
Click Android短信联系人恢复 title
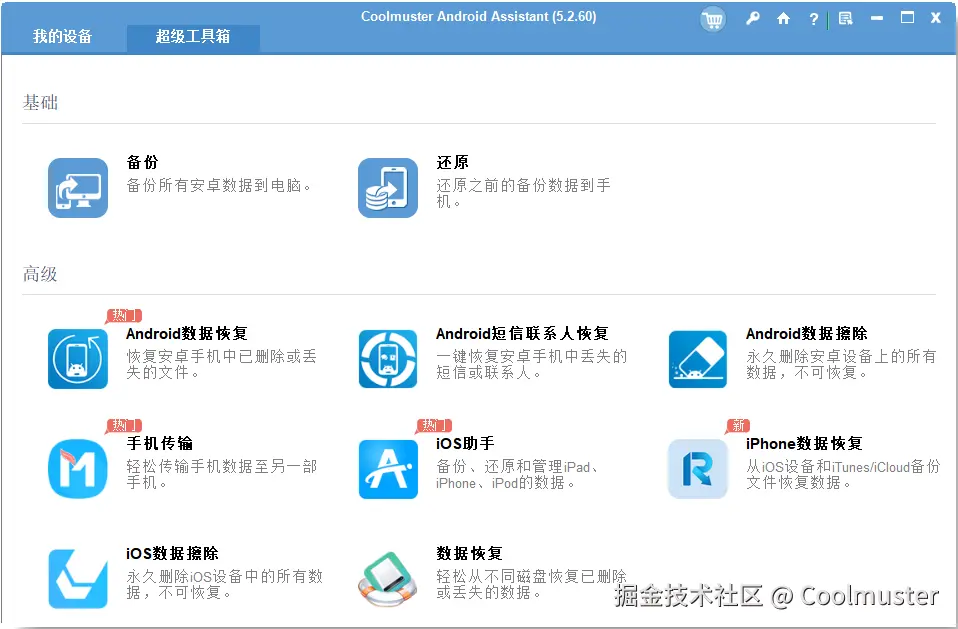[522, 333]
